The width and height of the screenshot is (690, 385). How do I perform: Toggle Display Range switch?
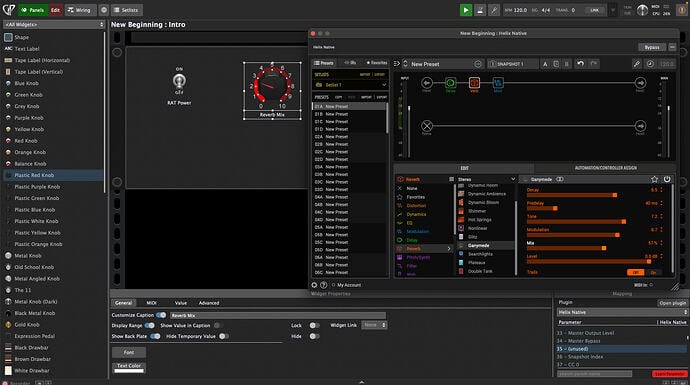(x=150, y=326)
